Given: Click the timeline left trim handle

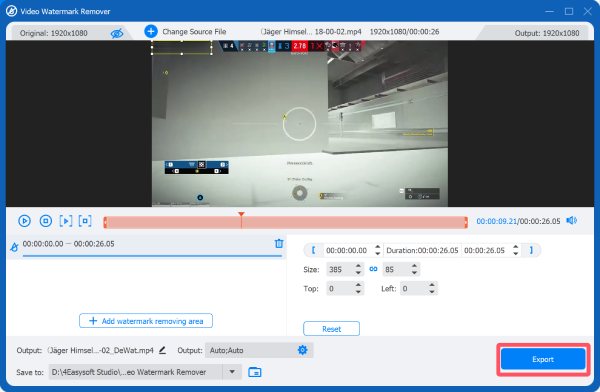Looking at the screenshot, I should (105, 222).
